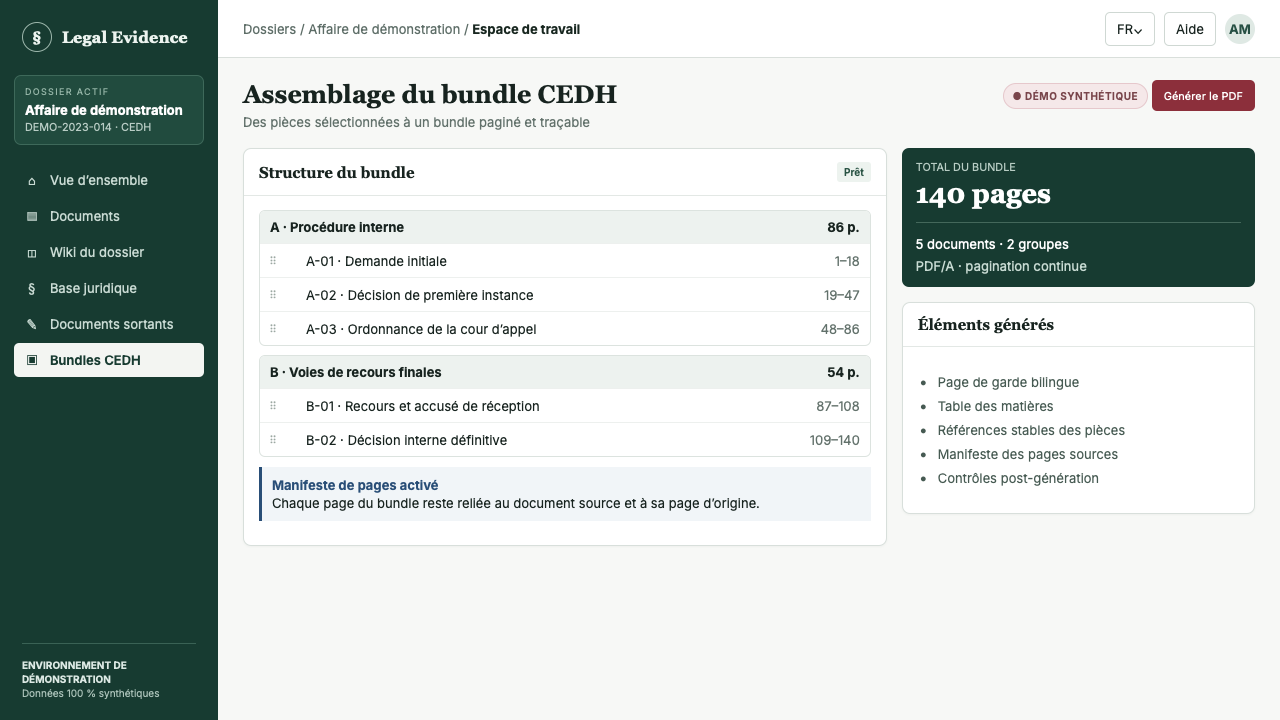1280x720 pixels.
Task: Select row B-02 · Décision interne définitive
Action: click(565, 440)
